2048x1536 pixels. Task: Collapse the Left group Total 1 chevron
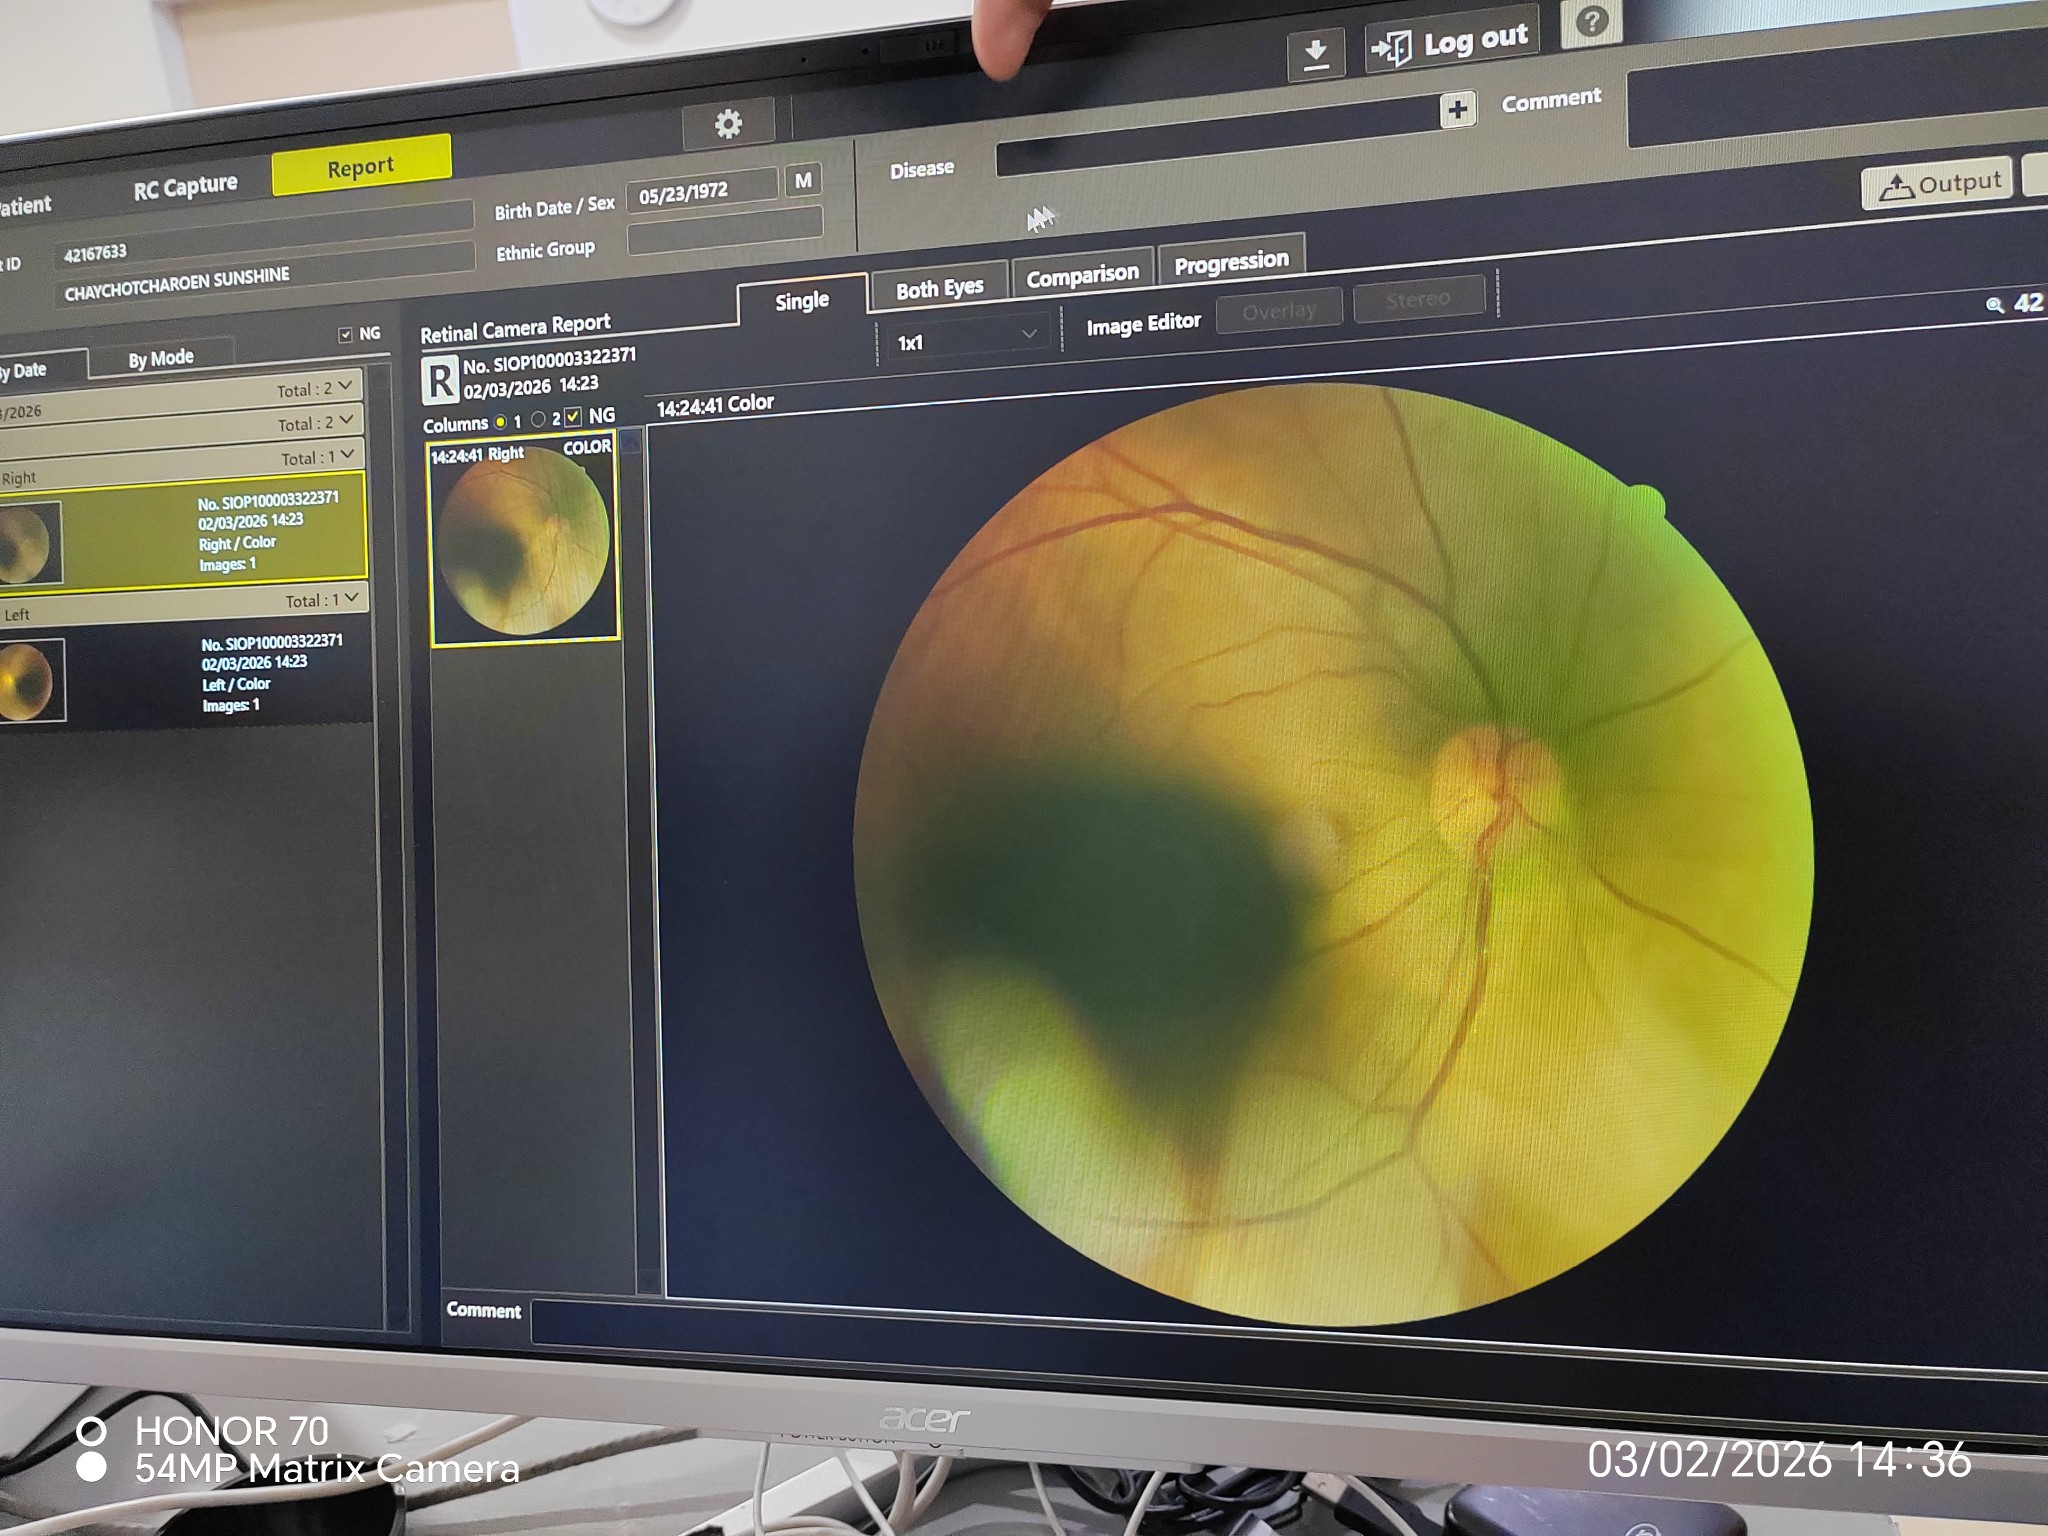(x=351, y=598)
